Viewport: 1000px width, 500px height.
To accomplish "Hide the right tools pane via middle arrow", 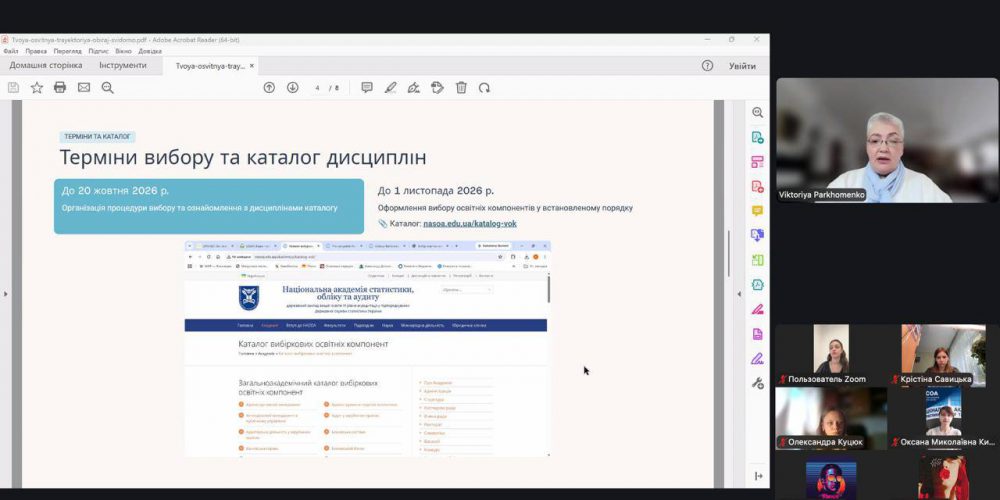I will coord(739,294).
